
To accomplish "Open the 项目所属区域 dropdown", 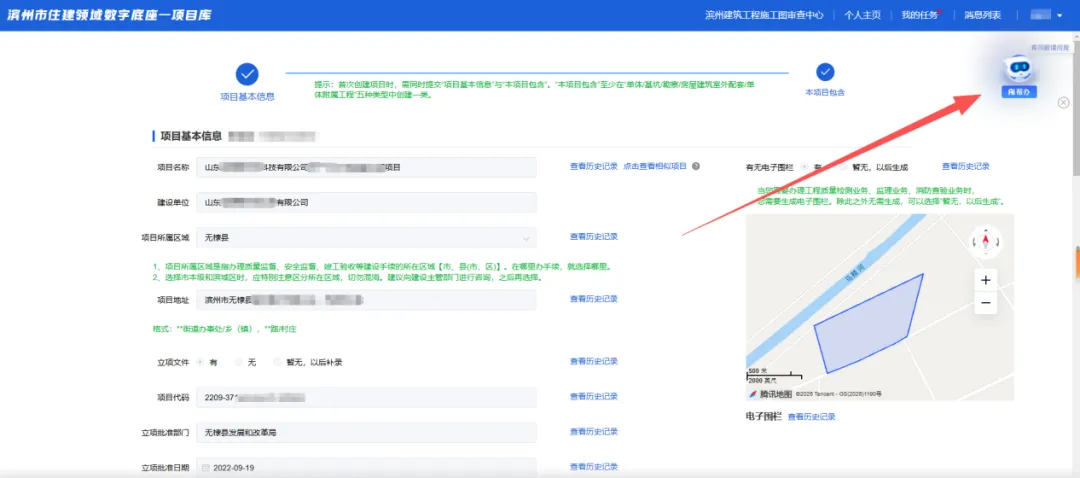I will pos(366,238).
